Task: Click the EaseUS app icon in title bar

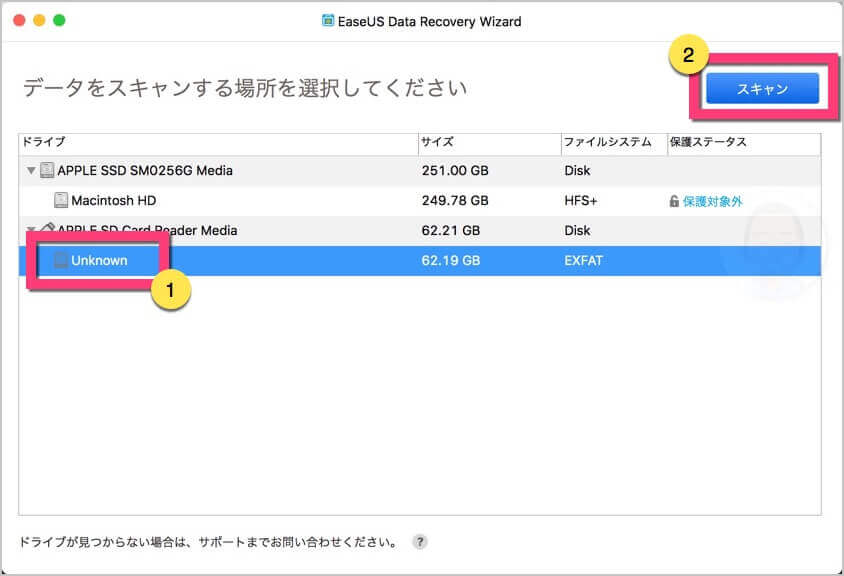Action: [x=328, y=21]
